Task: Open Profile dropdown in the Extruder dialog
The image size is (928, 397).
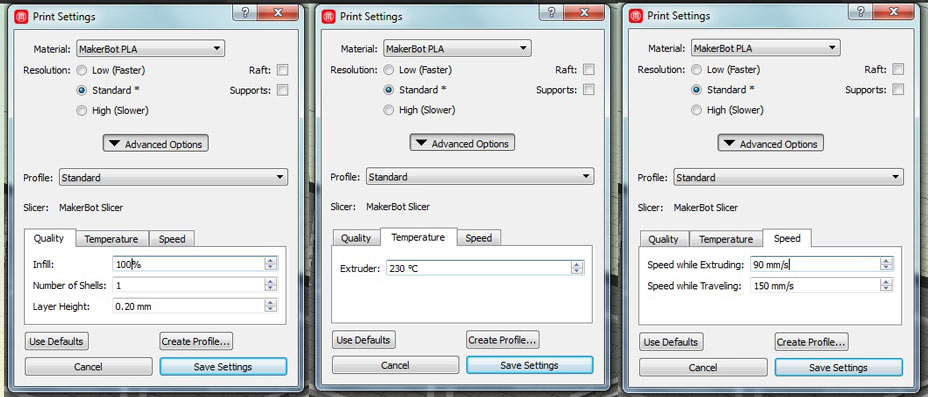Action: 480,177
